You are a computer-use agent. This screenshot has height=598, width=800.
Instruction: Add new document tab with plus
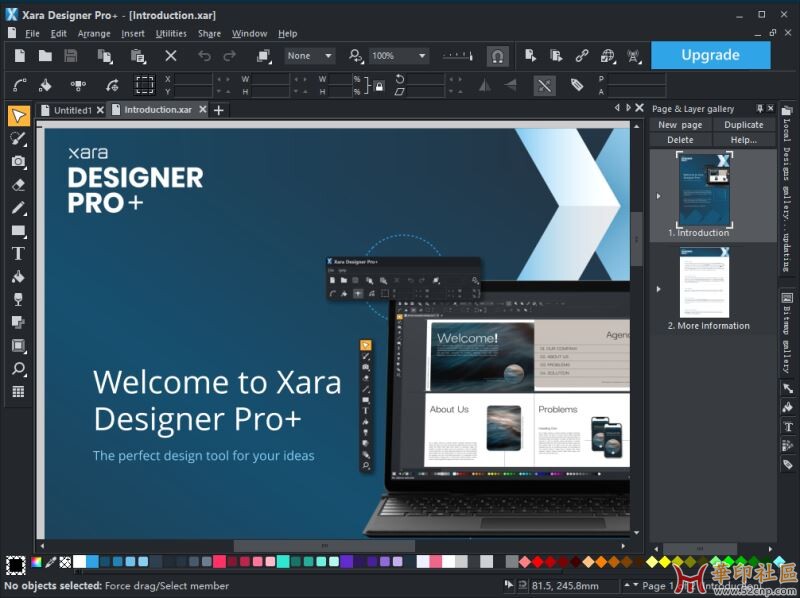pos(219,110)
